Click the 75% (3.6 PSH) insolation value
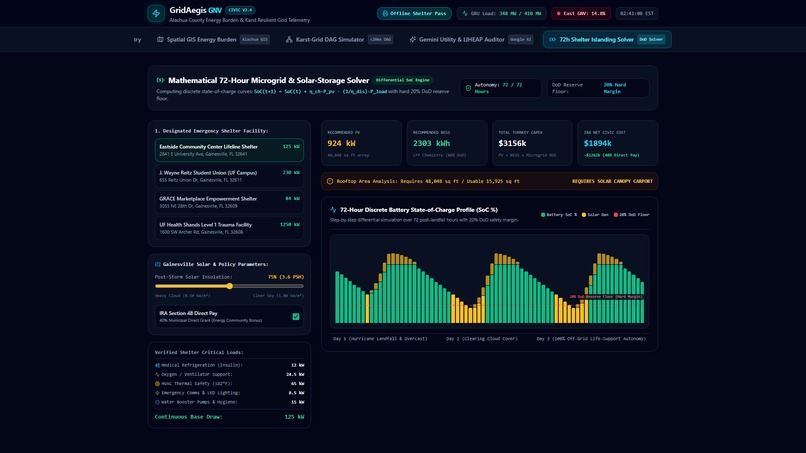The height and width of the screenshot is (453, 806). (x=285, y=277)
